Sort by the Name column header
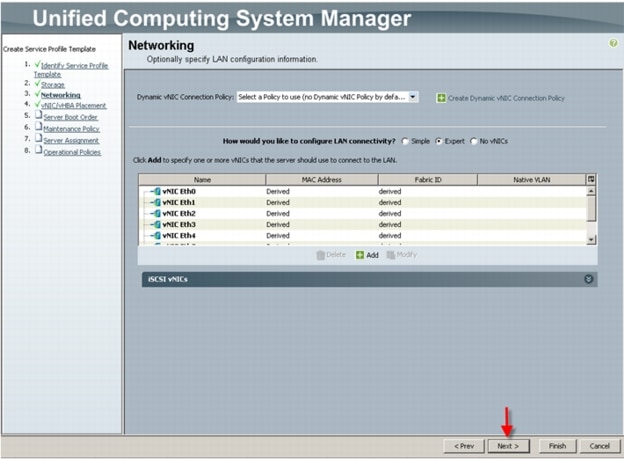 [202, 180]
